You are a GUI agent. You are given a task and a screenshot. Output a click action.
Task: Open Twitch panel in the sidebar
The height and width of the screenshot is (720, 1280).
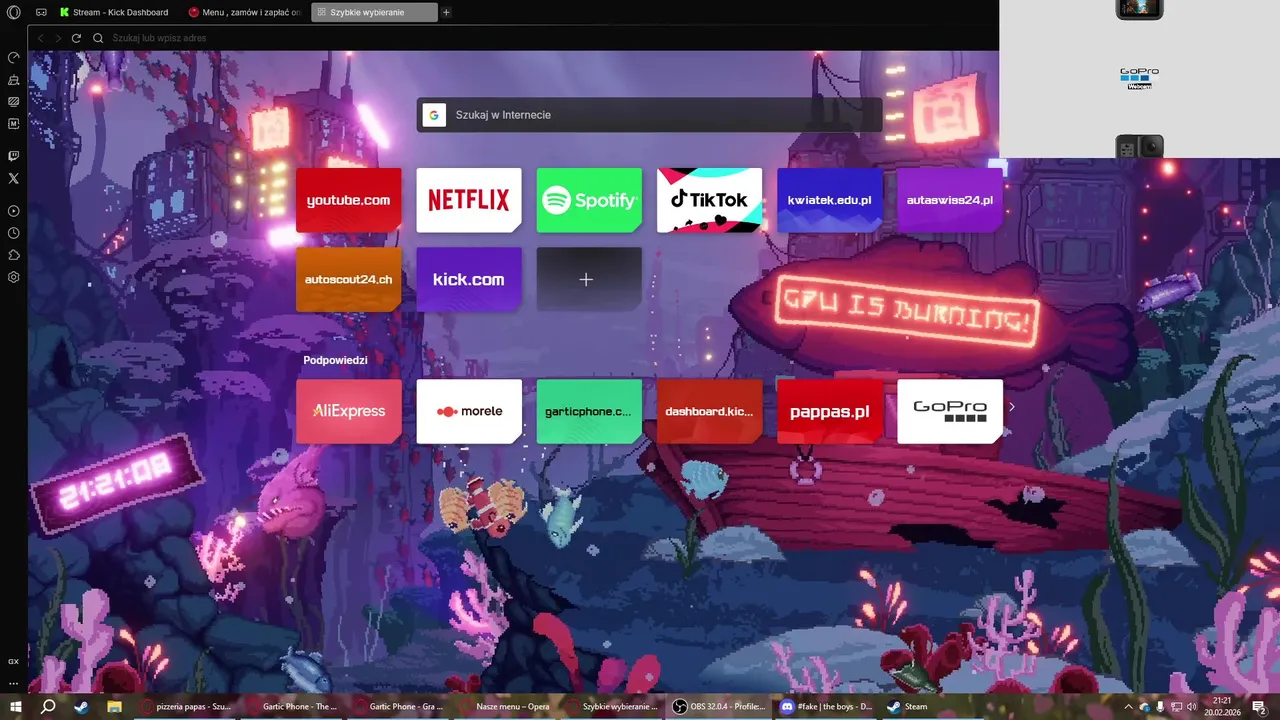click(14, 156)
